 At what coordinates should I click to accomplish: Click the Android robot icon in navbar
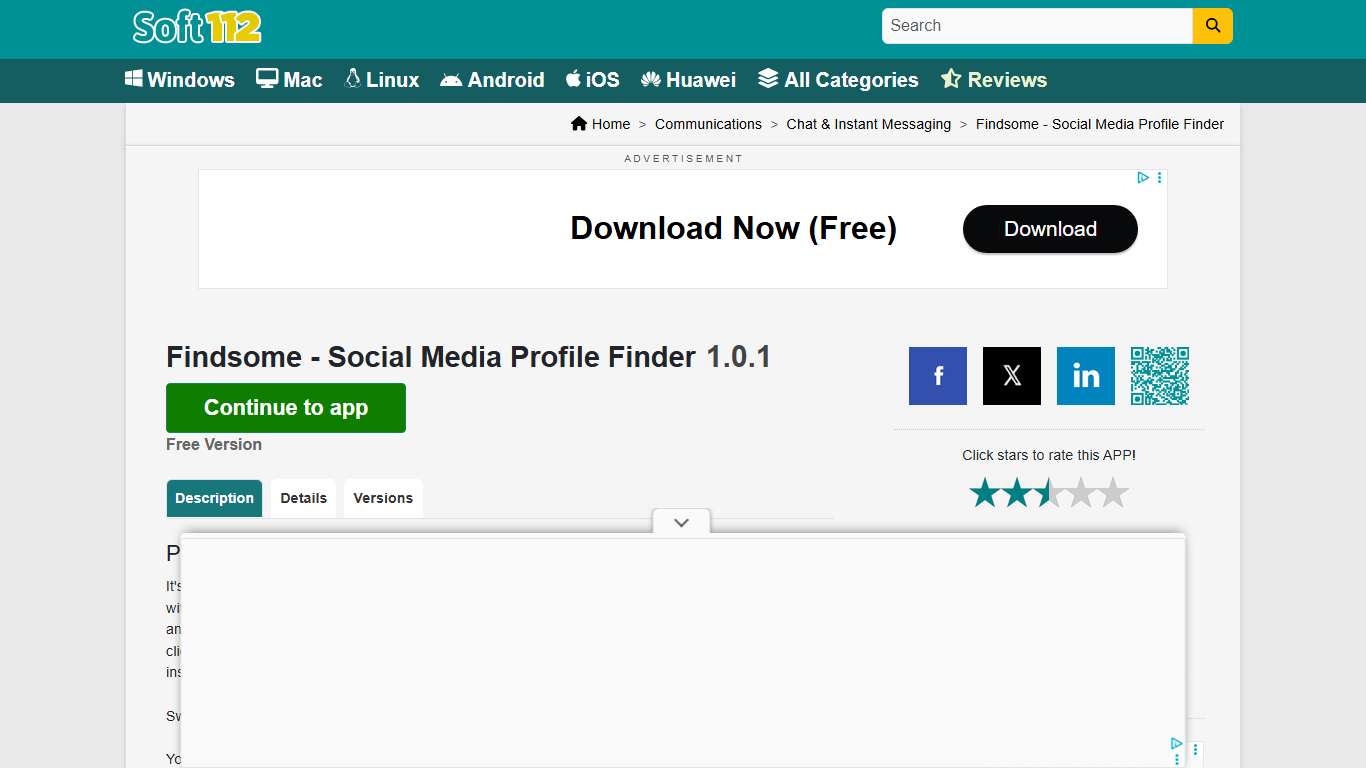[452, 79]
